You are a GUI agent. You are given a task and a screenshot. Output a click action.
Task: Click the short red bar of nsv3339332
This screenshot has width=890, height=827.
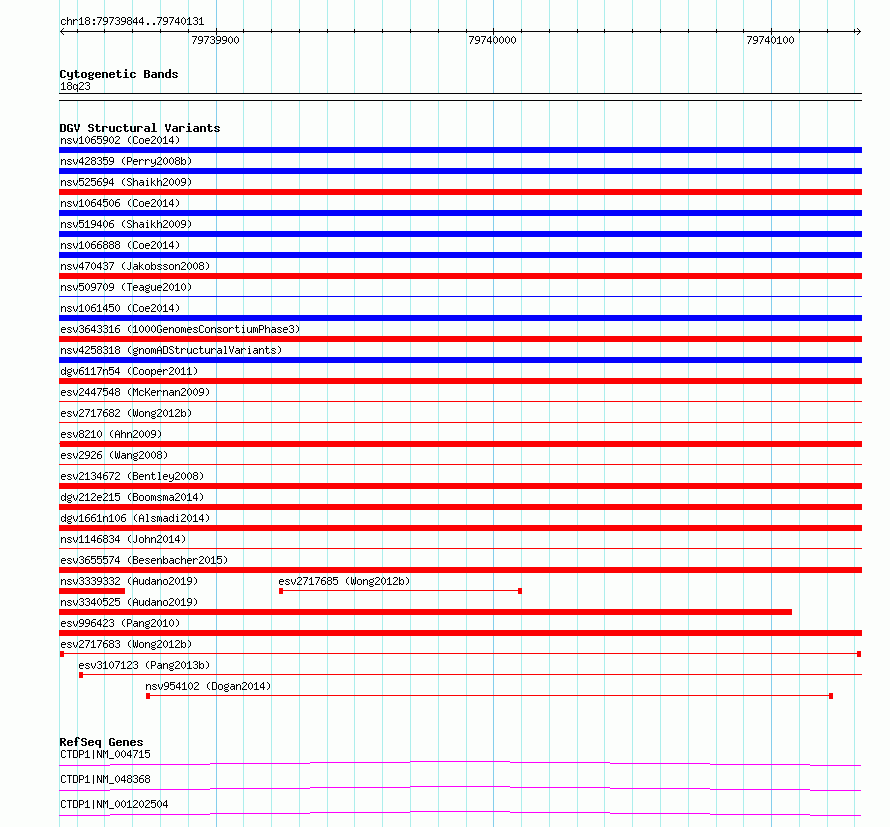tap(92, 591)
